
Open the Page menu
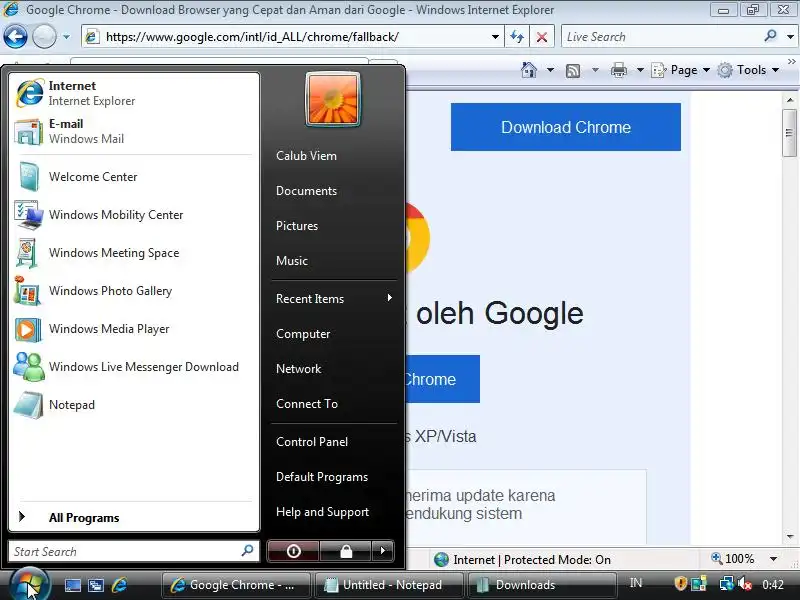pos(681,70)
